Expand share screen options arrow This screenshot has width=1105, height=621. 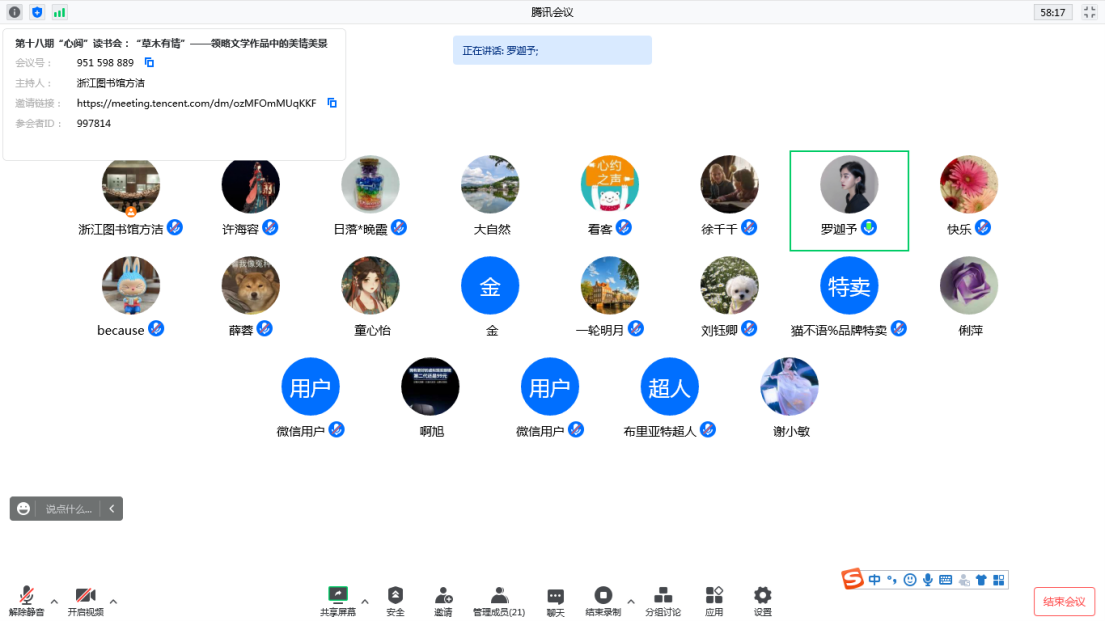click(x=365, y=601)
